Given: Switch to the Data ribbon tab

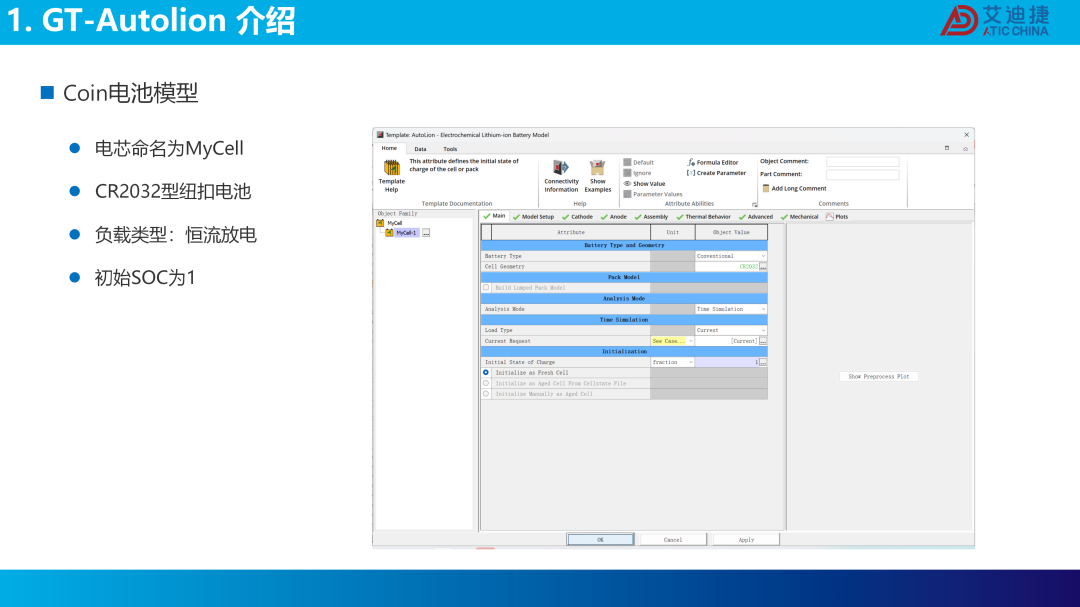Looking at the screenshot, I should coord(420,149).
